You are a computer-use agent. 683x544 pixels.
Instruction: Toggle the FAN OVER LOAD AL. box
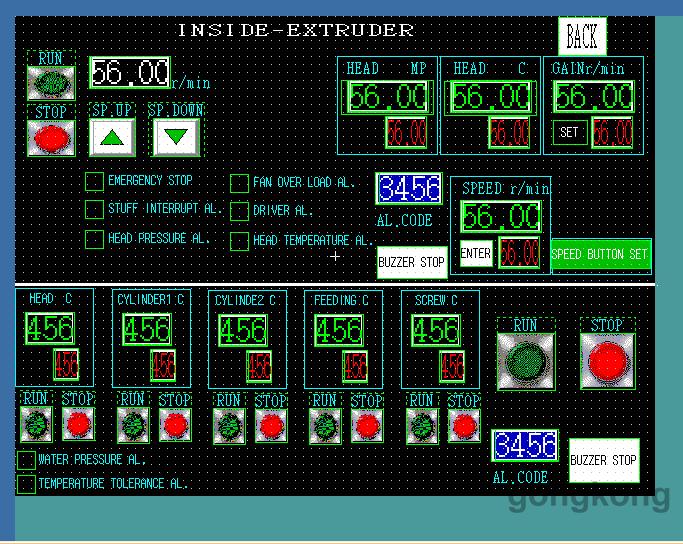tap(239, 182)
